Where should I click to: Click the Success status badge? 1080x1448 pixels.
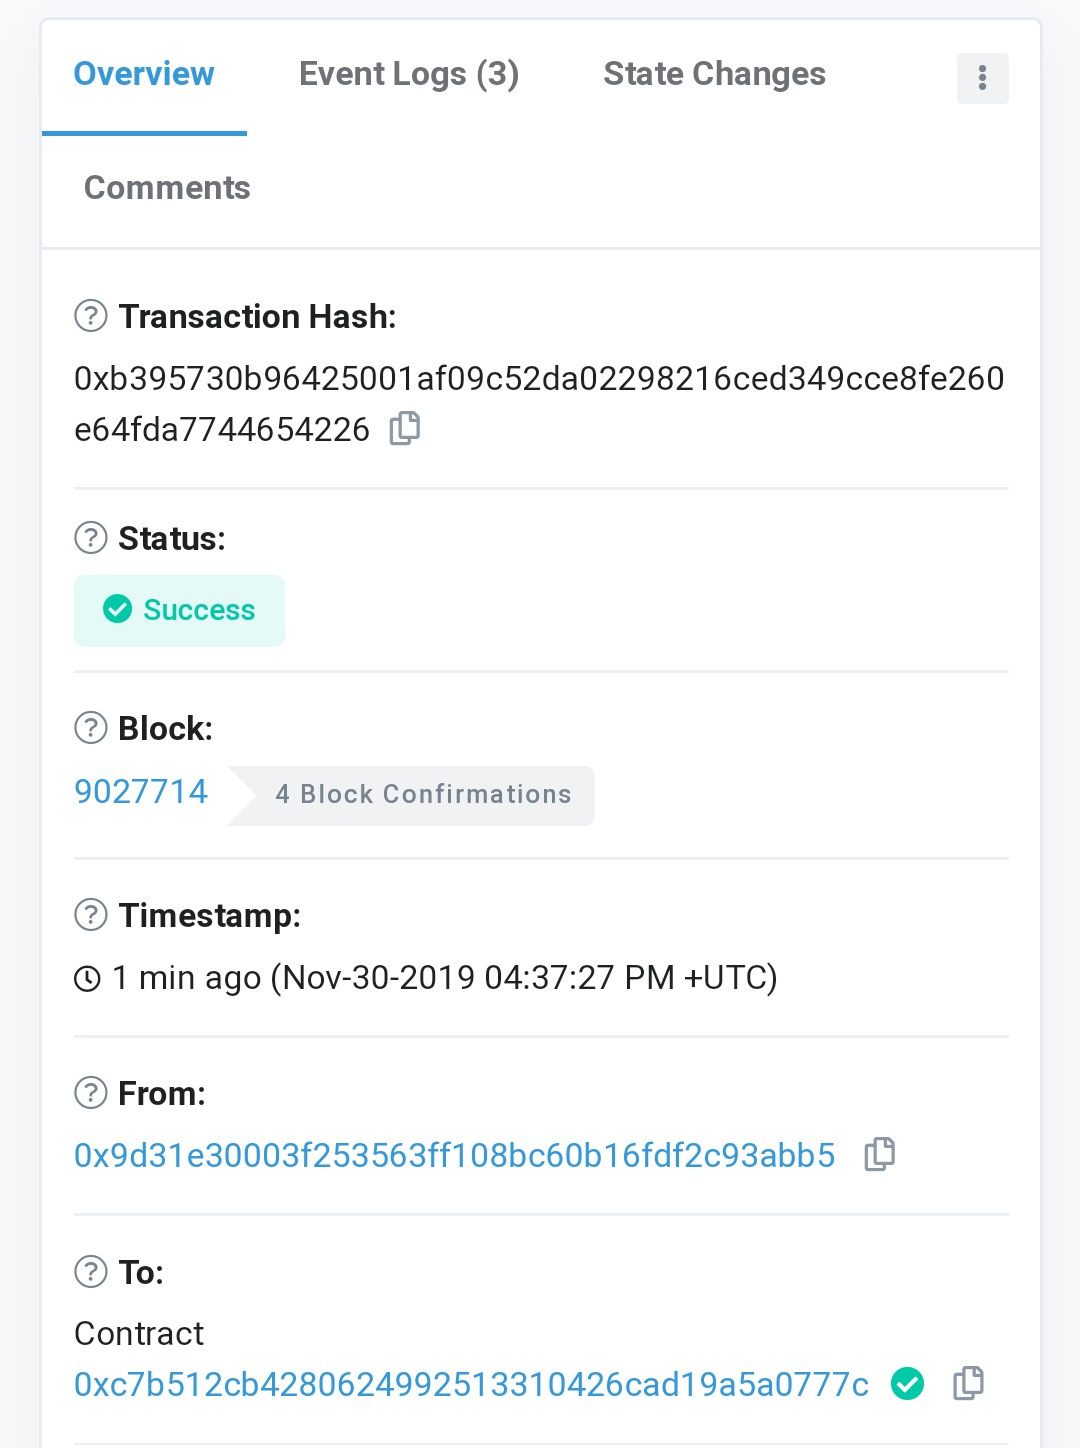(180, 610)
